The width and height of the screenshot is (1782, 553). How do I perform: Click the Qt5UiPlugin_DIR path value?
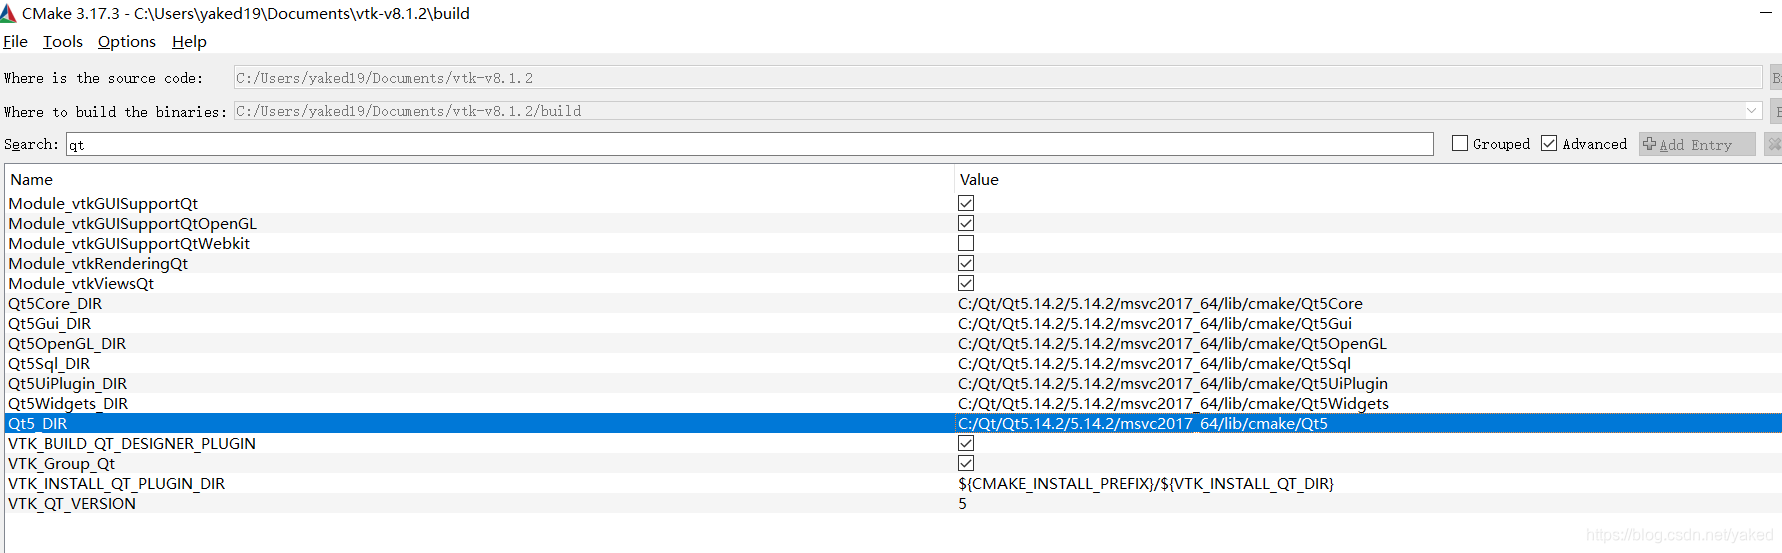tap(1173, 384)
